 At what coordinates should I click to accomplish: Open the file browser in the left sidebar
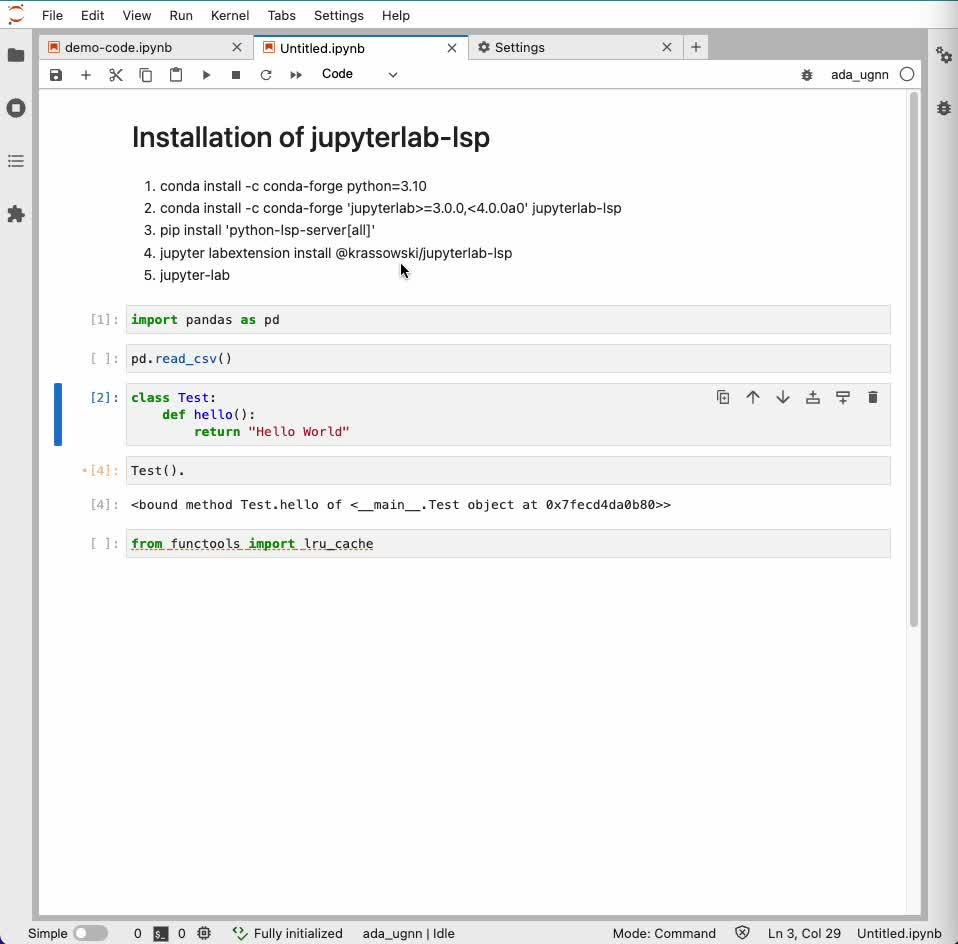point(16,55)
